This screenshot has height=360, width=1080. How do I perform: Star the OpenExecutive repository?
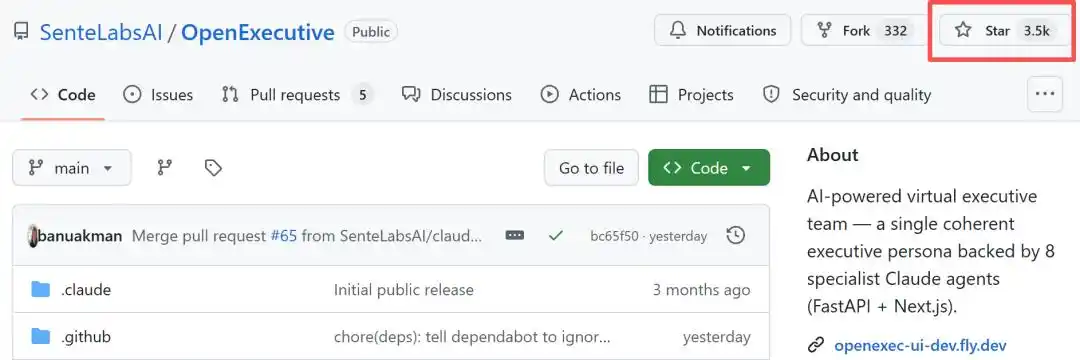(1005, 30)
